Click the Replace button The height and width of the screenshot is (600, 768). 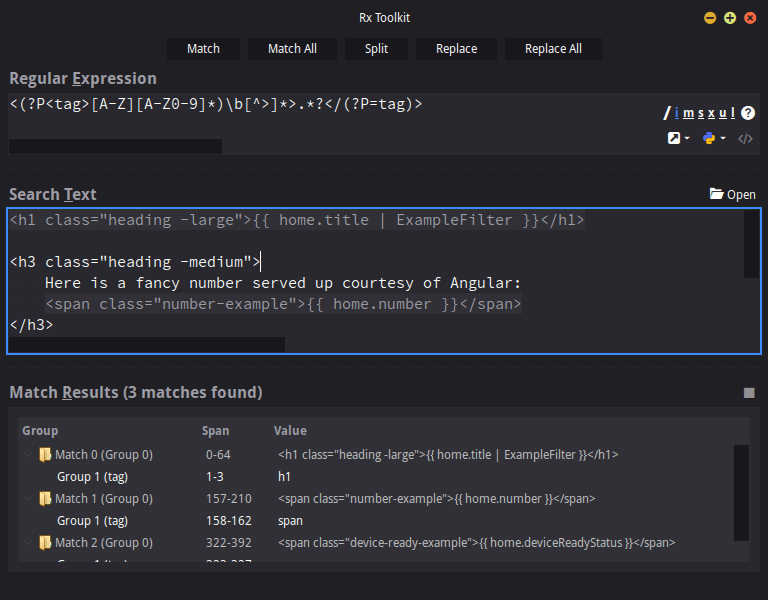click(456, 49)
